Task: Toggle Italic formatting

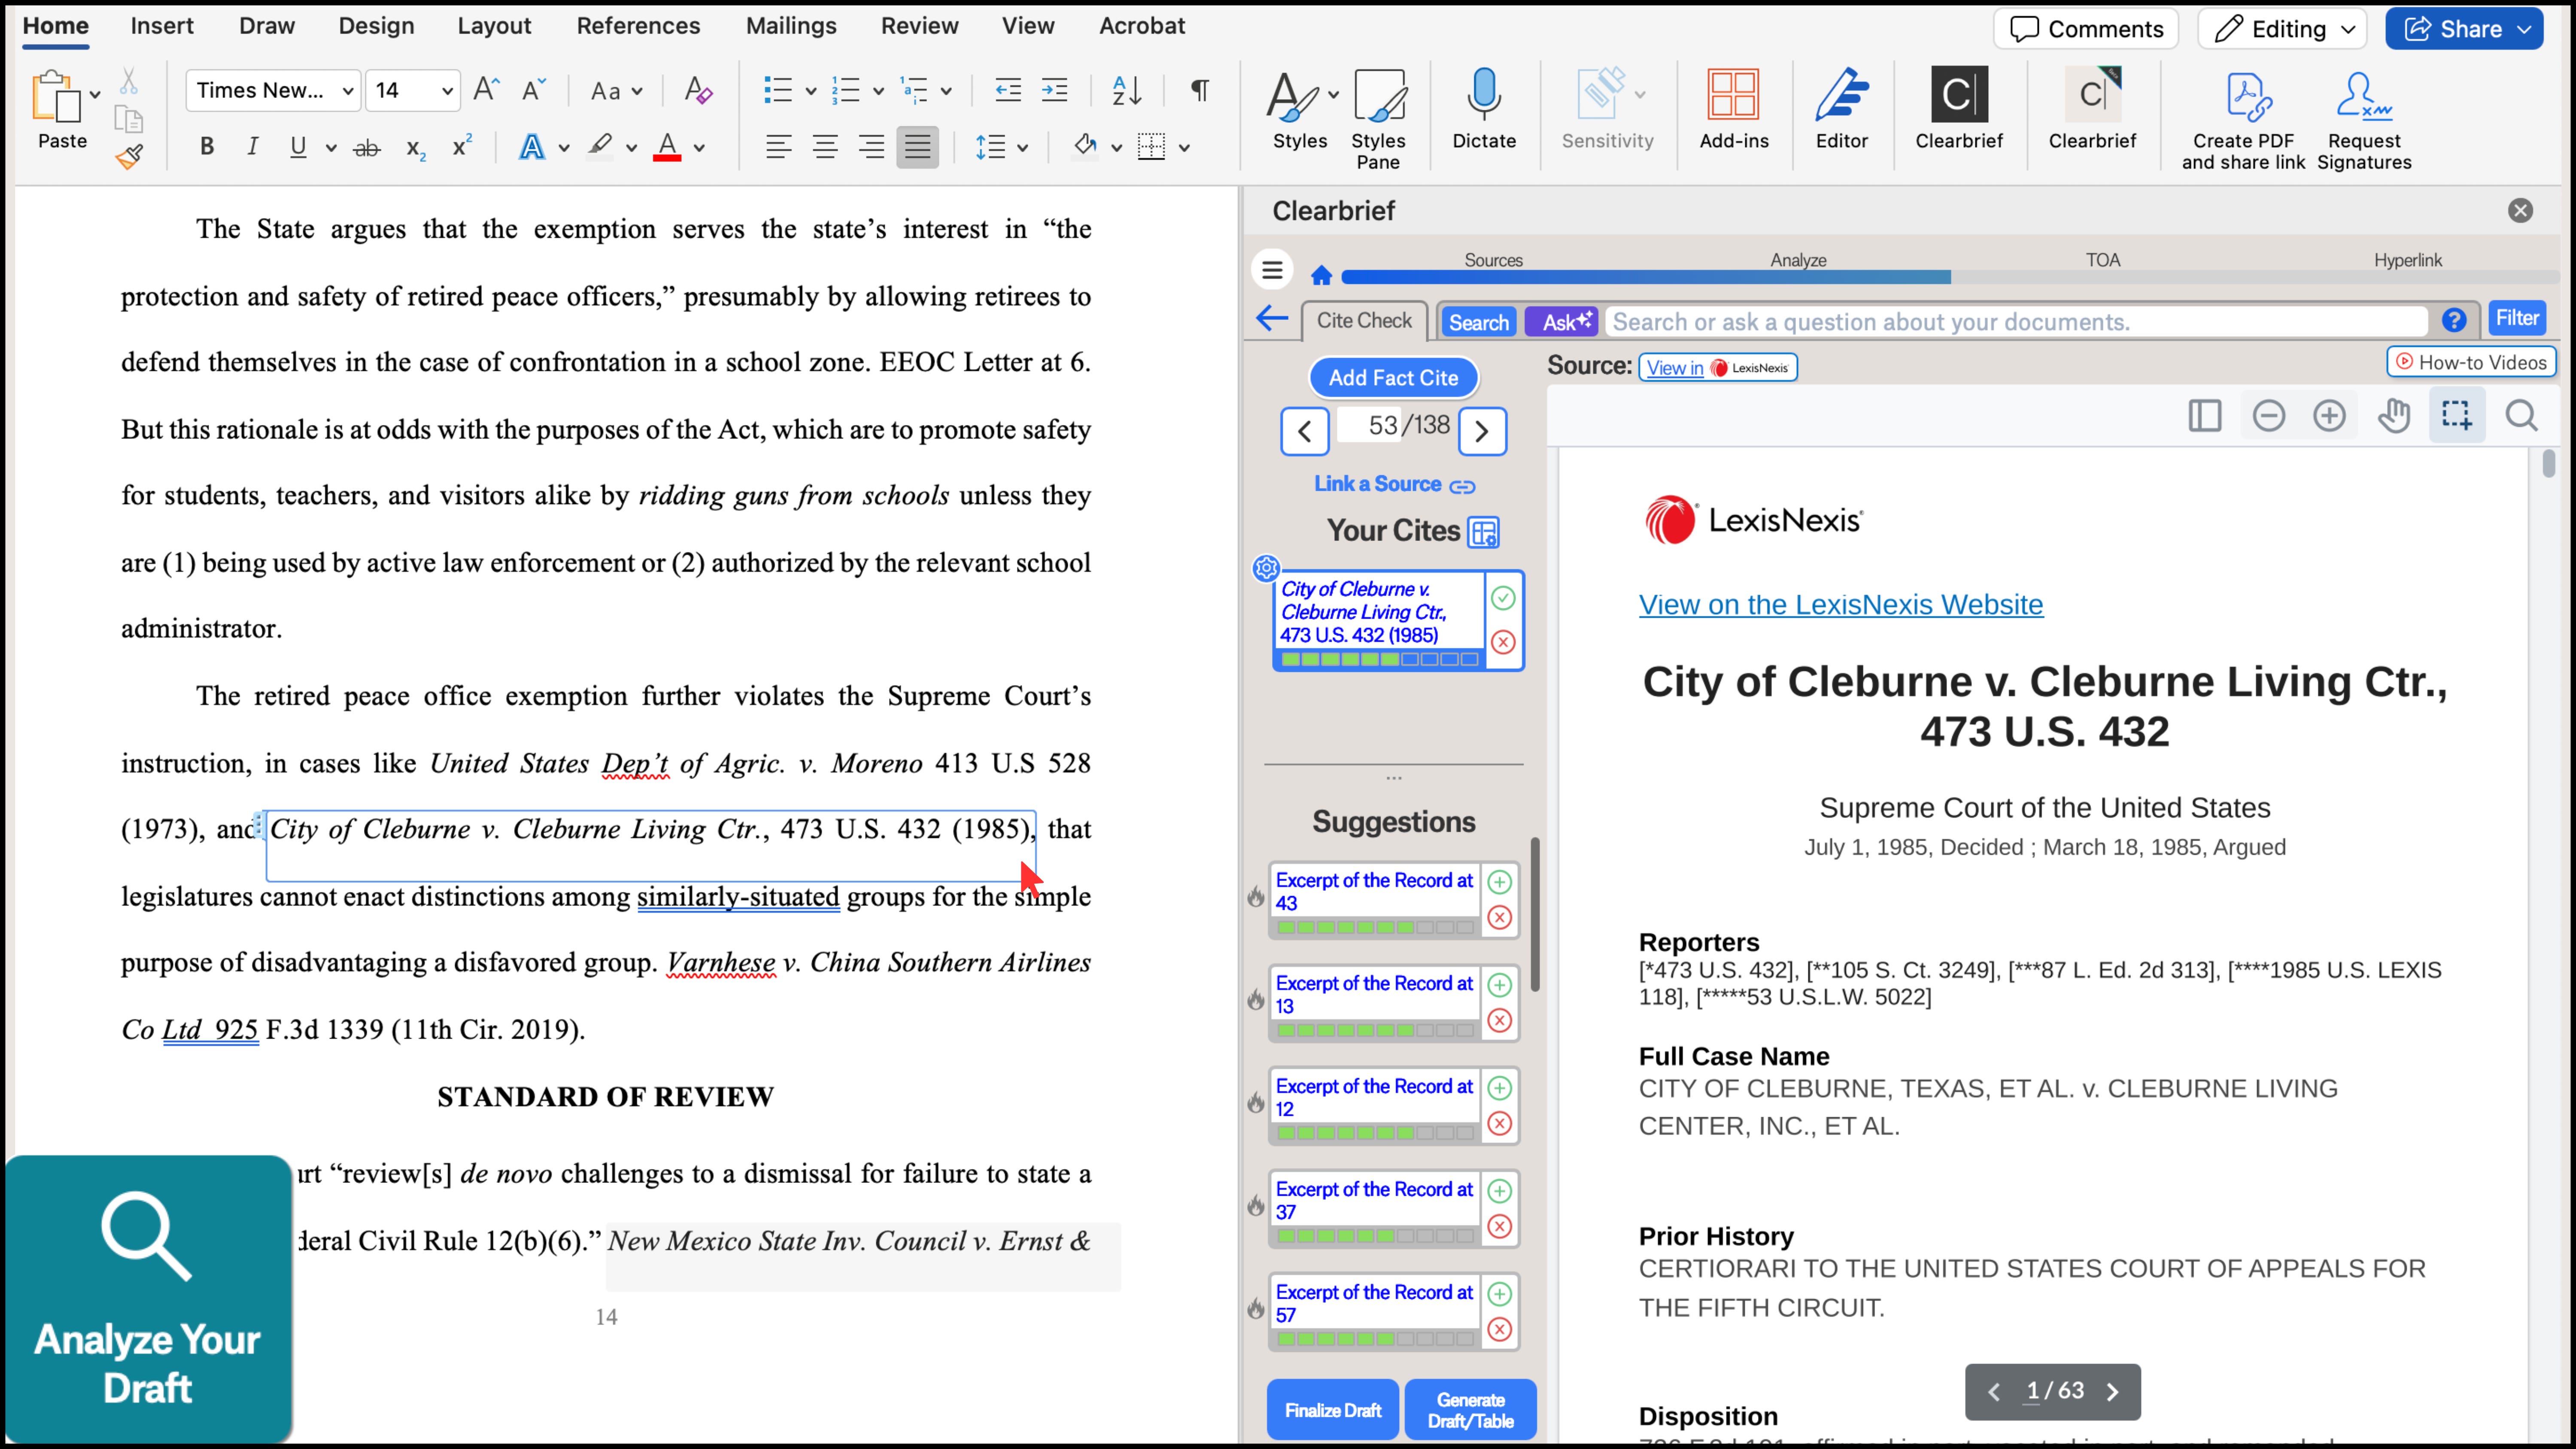Action: point(252,147)
